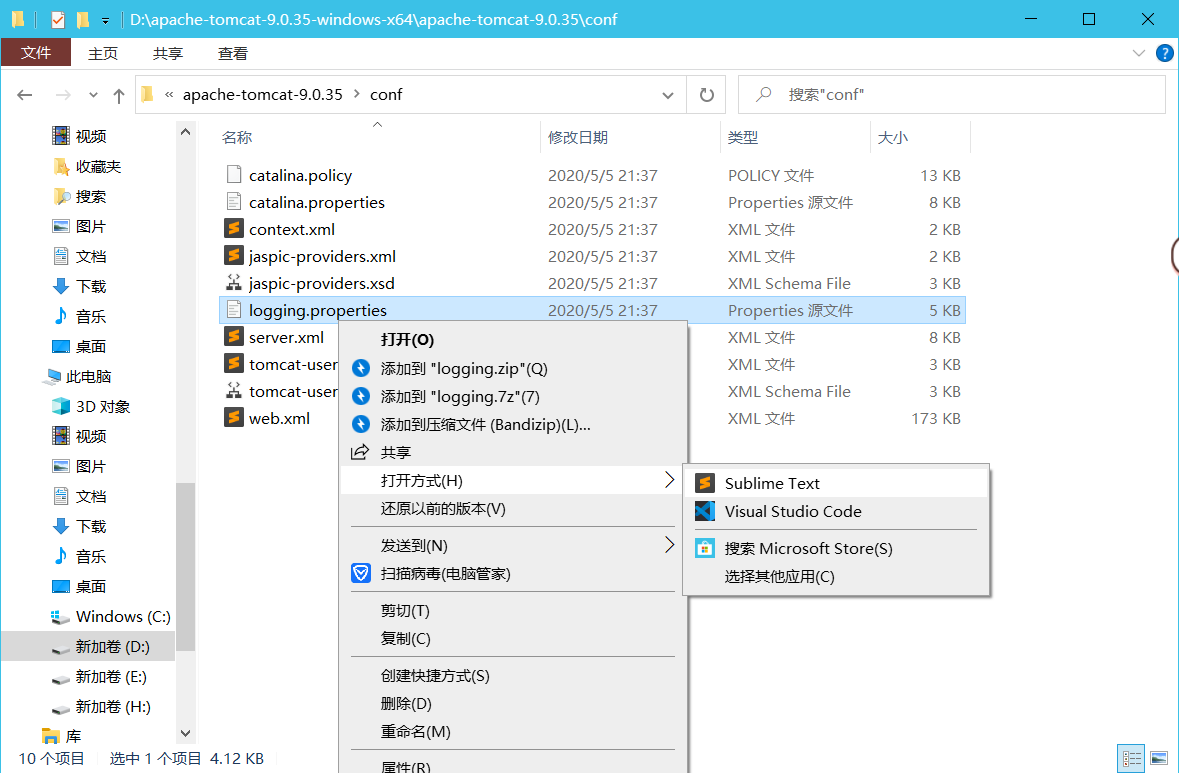Viewport: 1179px width, 773px height.
Task: Select the details list view icon
Action: [1132, 758]
